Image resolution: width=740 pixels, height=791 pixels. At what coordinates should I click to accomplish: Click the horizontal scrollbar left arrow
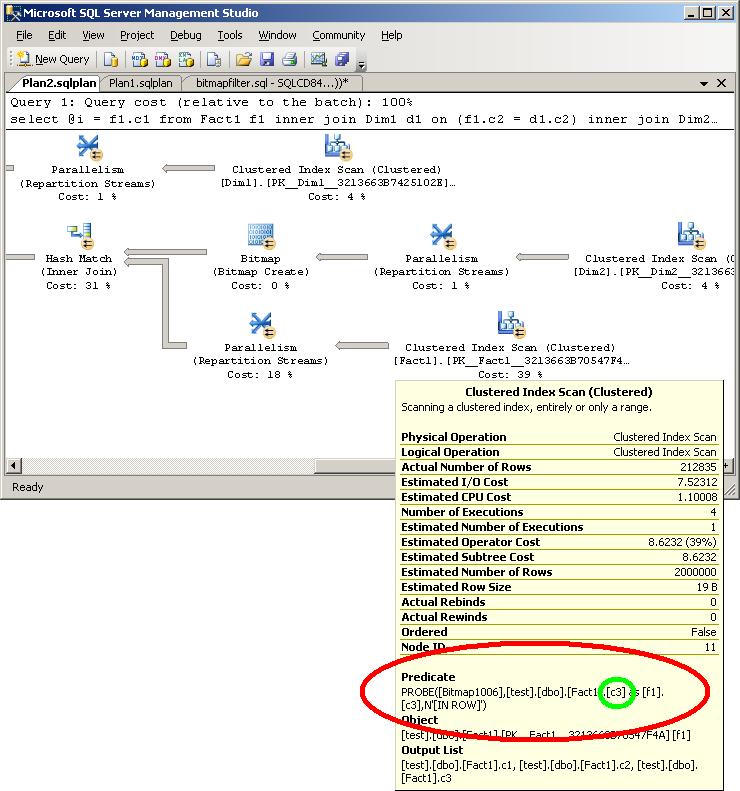click(14, 466)
